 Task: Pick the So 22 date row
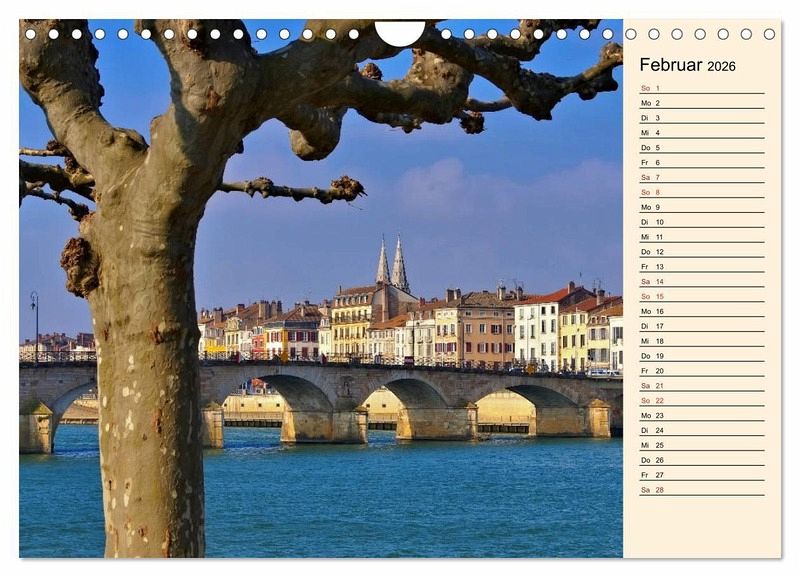[701, 400]
